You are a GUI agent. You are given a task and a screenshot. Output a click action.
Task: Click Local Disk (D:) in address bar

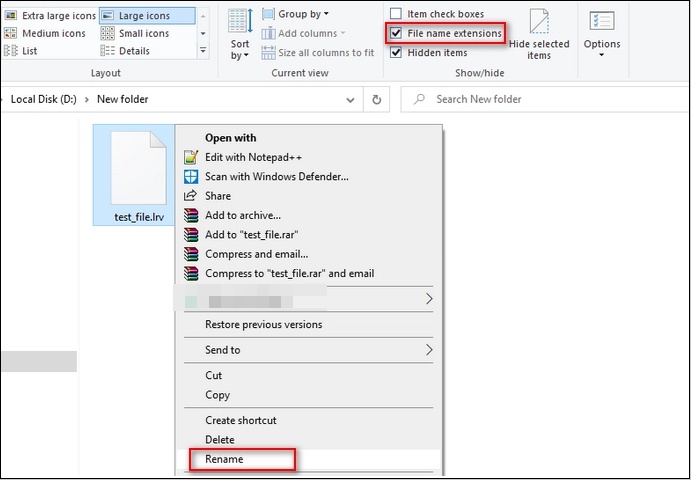tap(43, 99)
